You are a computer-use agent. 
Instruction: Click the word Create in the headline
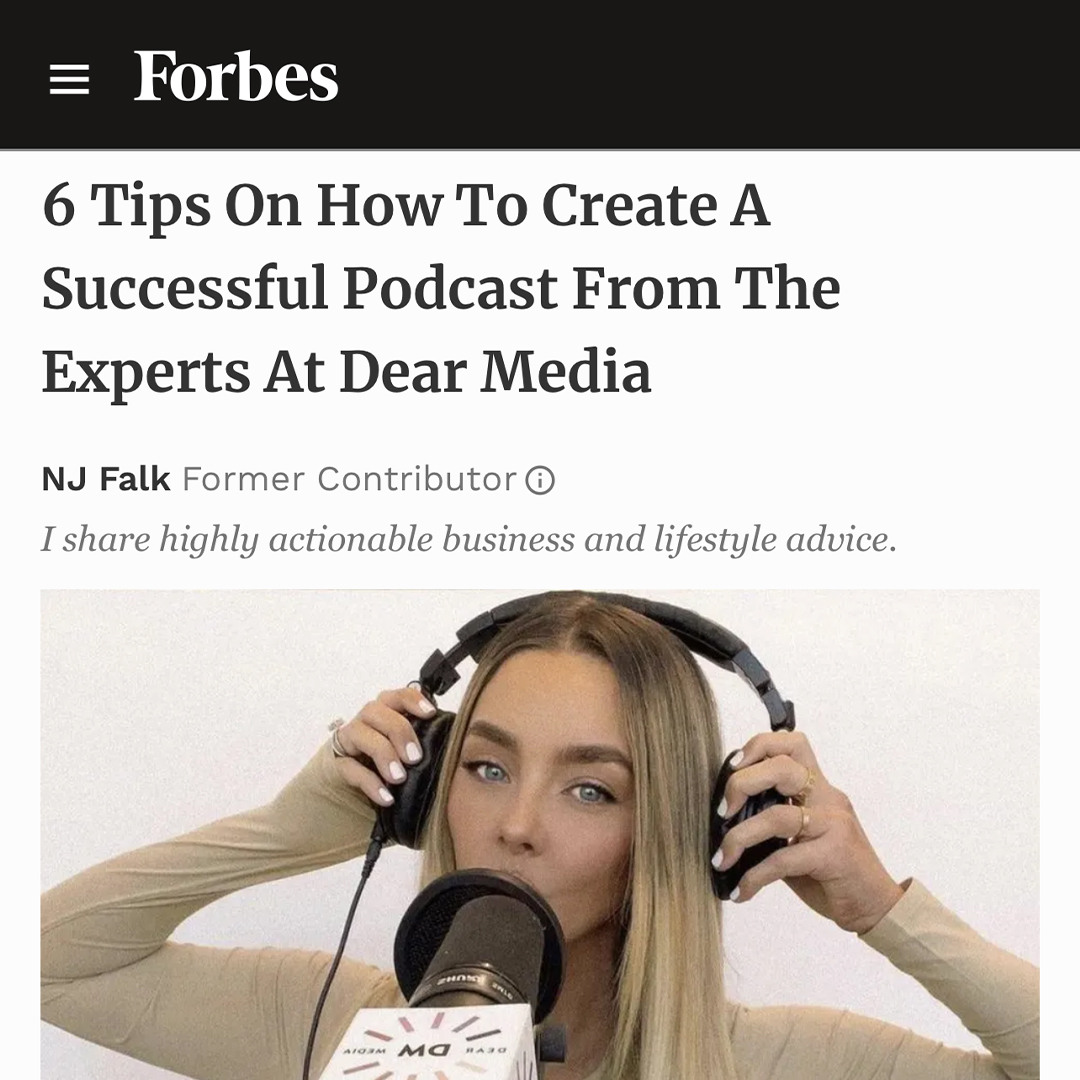click(x=630, y=205)
